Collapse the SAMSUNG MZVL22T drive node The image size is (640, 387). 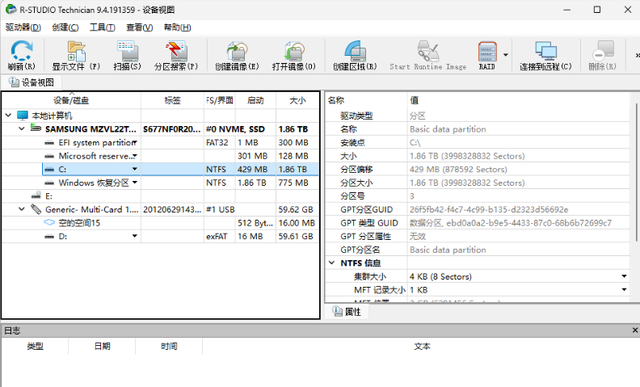click(22, 129)
